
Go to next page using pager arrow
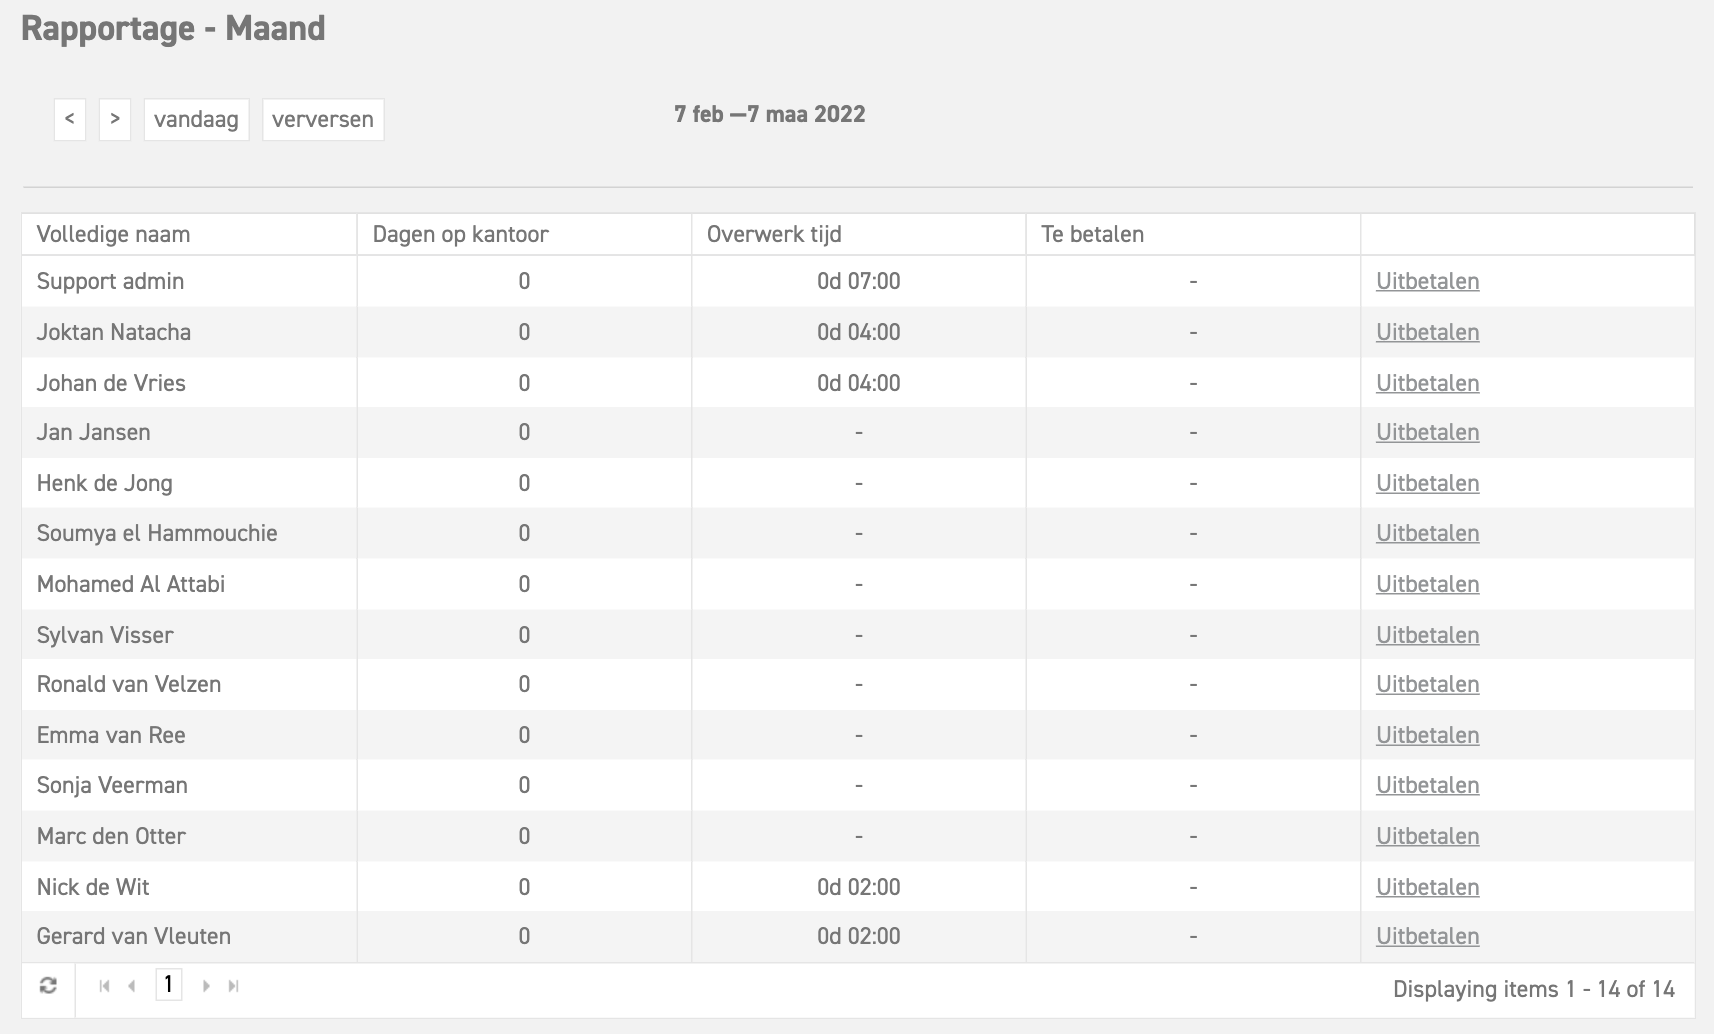206,986
